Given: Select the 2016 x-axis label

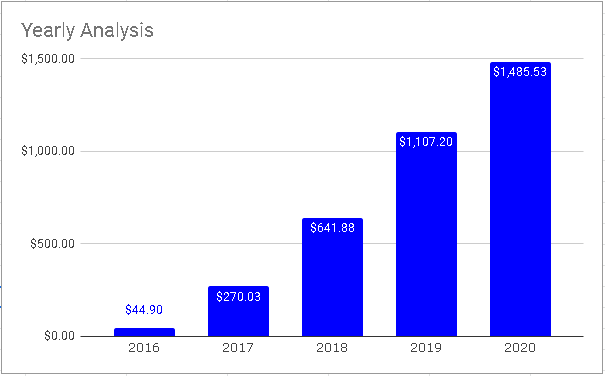Looking at the screenshot, I should (144, 348).
